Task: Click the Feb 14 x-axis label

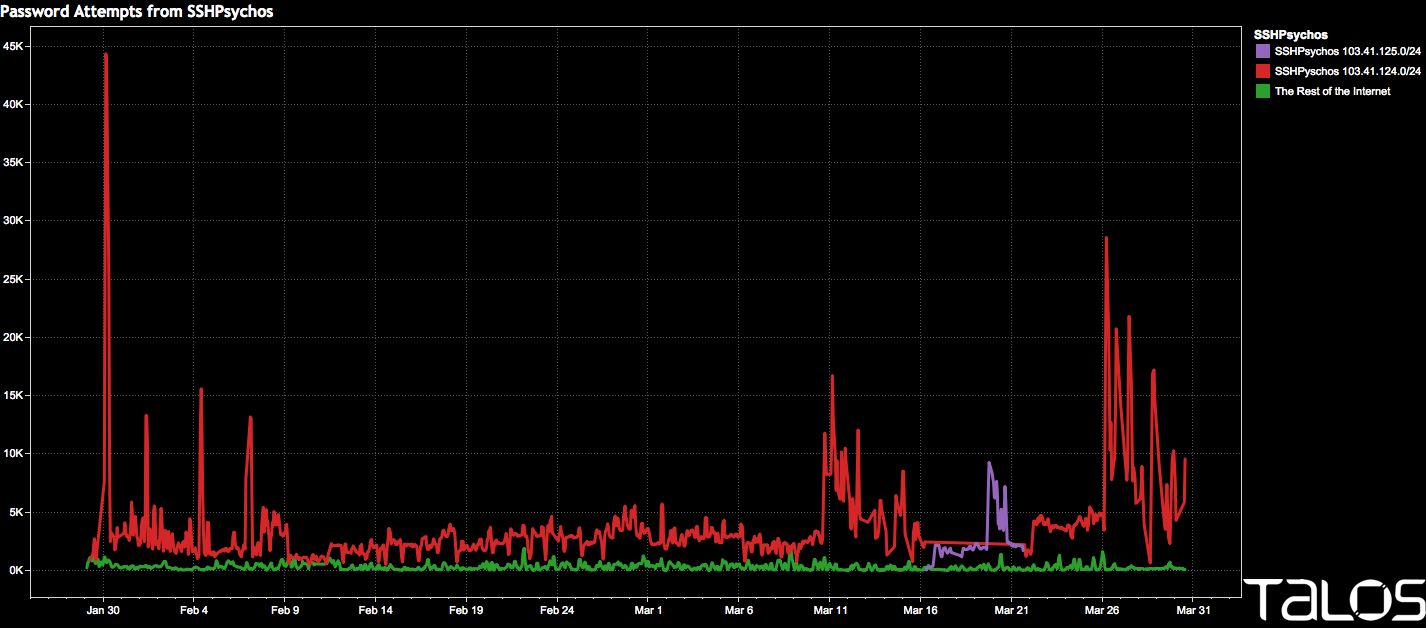Action: coord(375,609)
